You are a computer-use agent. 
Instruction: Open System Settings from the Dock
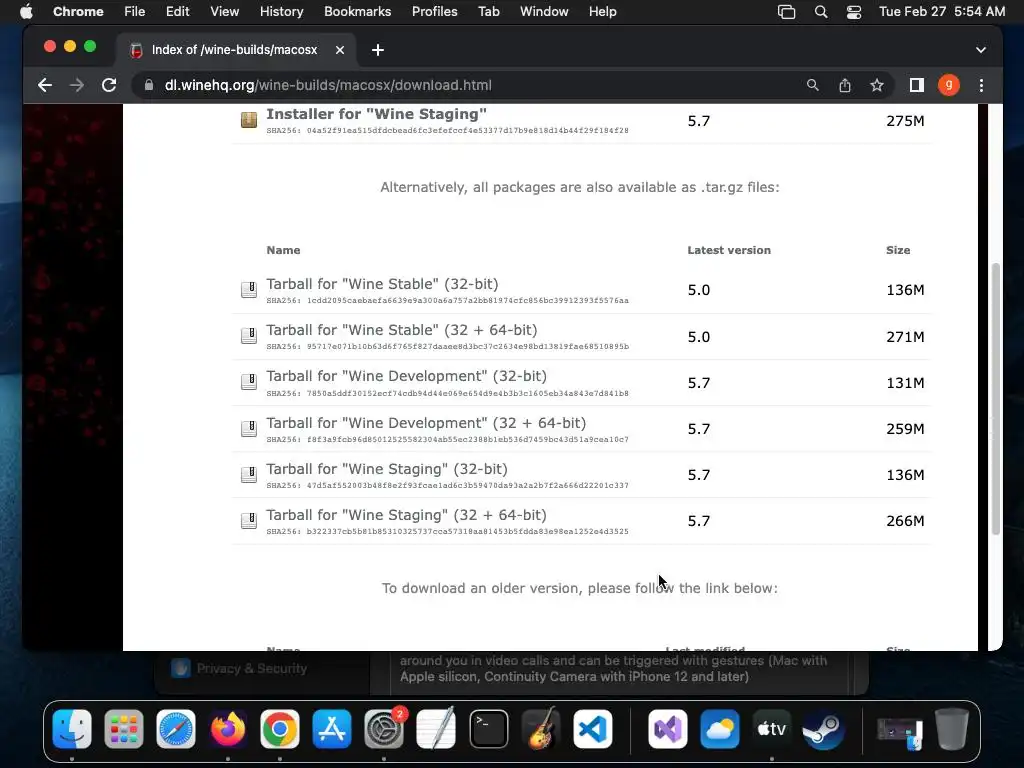tap(384, 729)
